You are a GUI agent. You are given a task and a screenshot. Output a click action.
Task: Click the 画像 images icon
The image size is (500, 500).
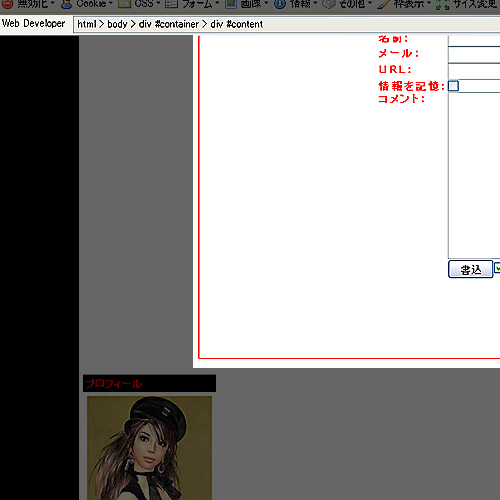pos(231,4)
